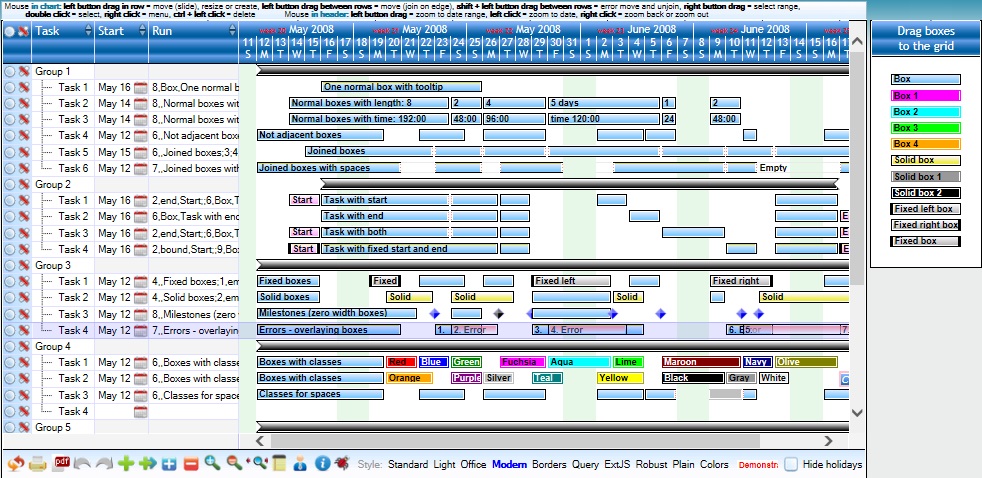Viewport: 982px width, 478px height.
Task: Select the Group 4 row with its circle selector
Action: tap(9, 346)
